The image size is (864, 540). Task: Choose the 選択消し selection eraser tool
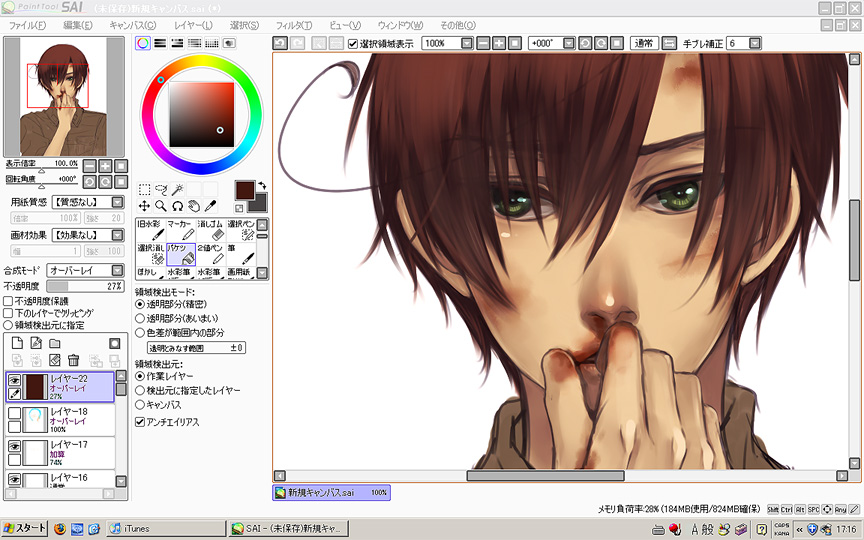pyautogui.click(x=150, y=255)
